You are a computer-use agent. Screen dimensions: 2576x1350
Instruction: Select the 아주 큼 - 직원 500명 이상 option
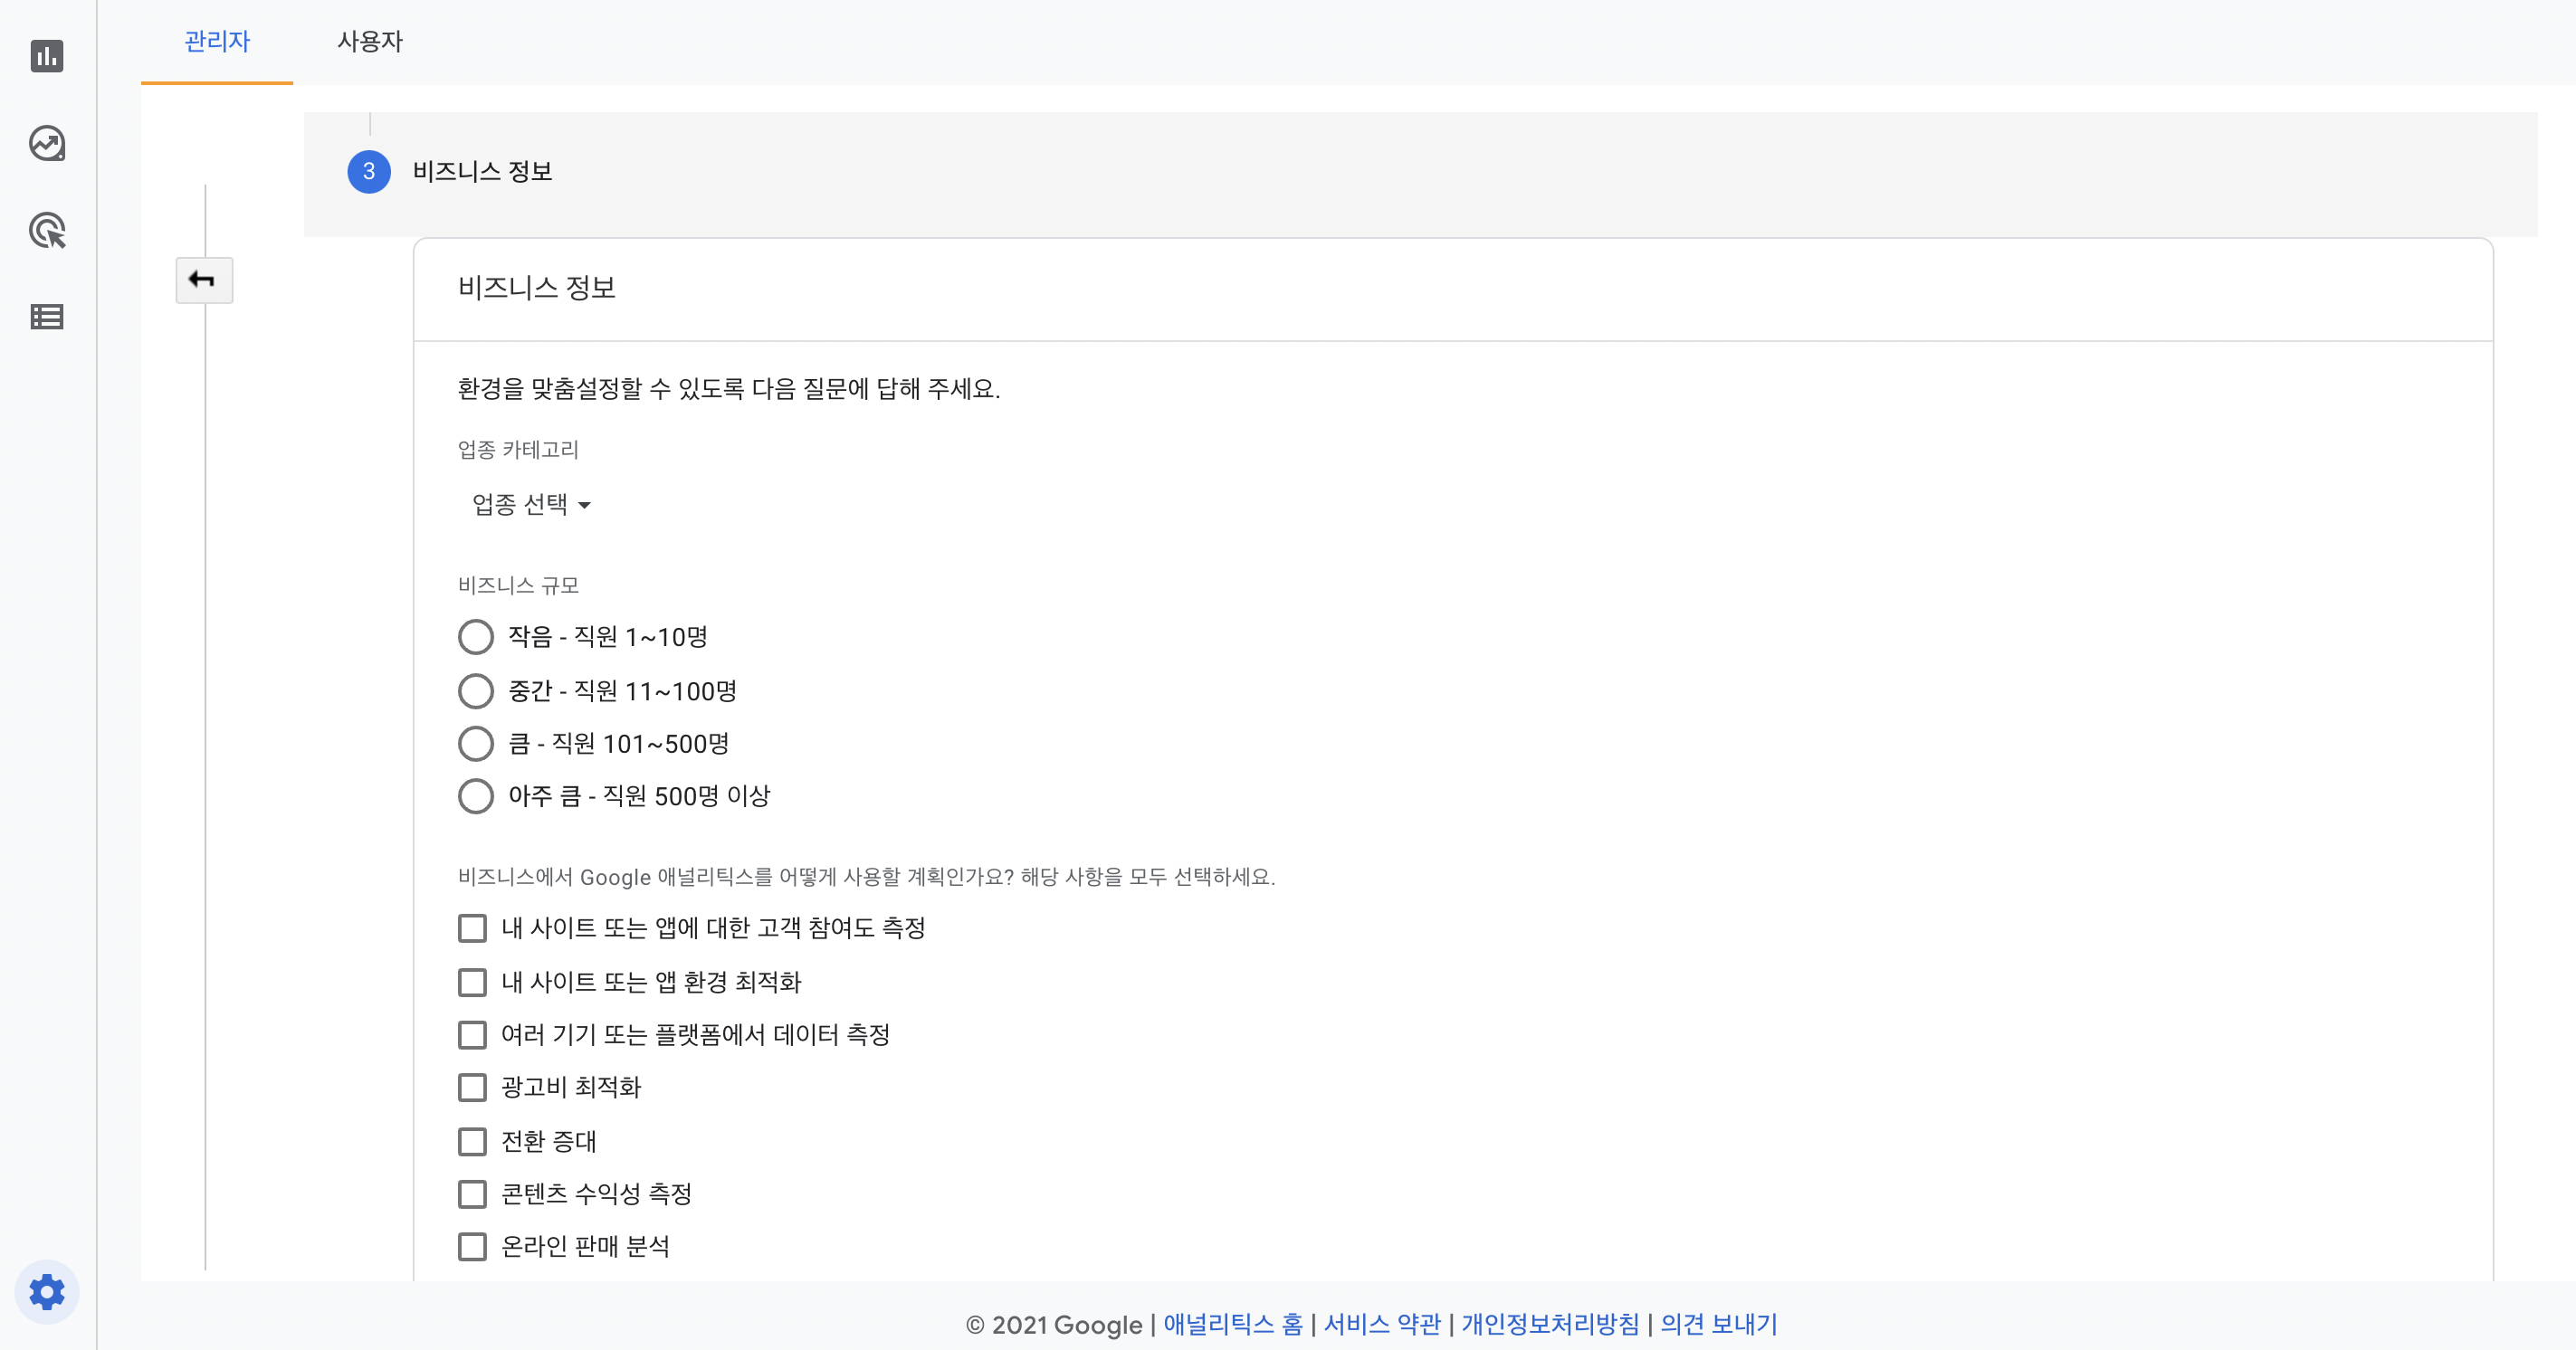[476, 796]
